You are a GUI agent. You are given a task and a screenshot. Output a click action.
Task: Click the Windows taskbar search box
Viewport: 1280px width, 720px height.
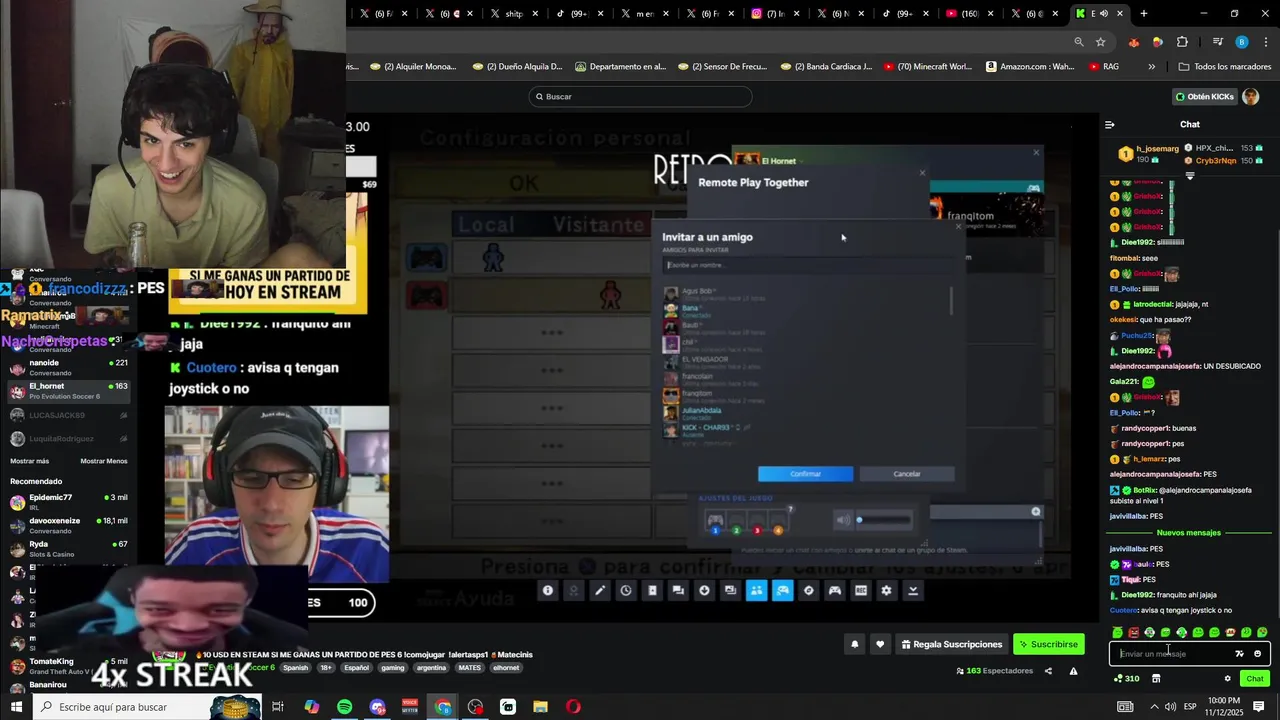pos(145,707)
